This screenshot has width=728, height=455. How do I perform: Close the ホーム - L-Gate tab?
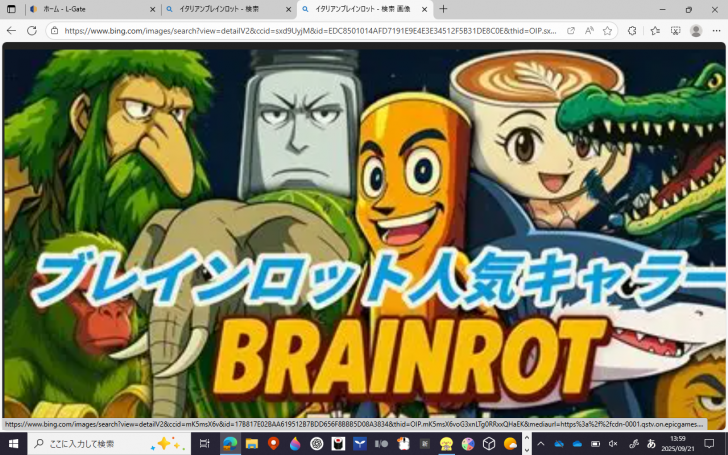click(x=152, y=9)
